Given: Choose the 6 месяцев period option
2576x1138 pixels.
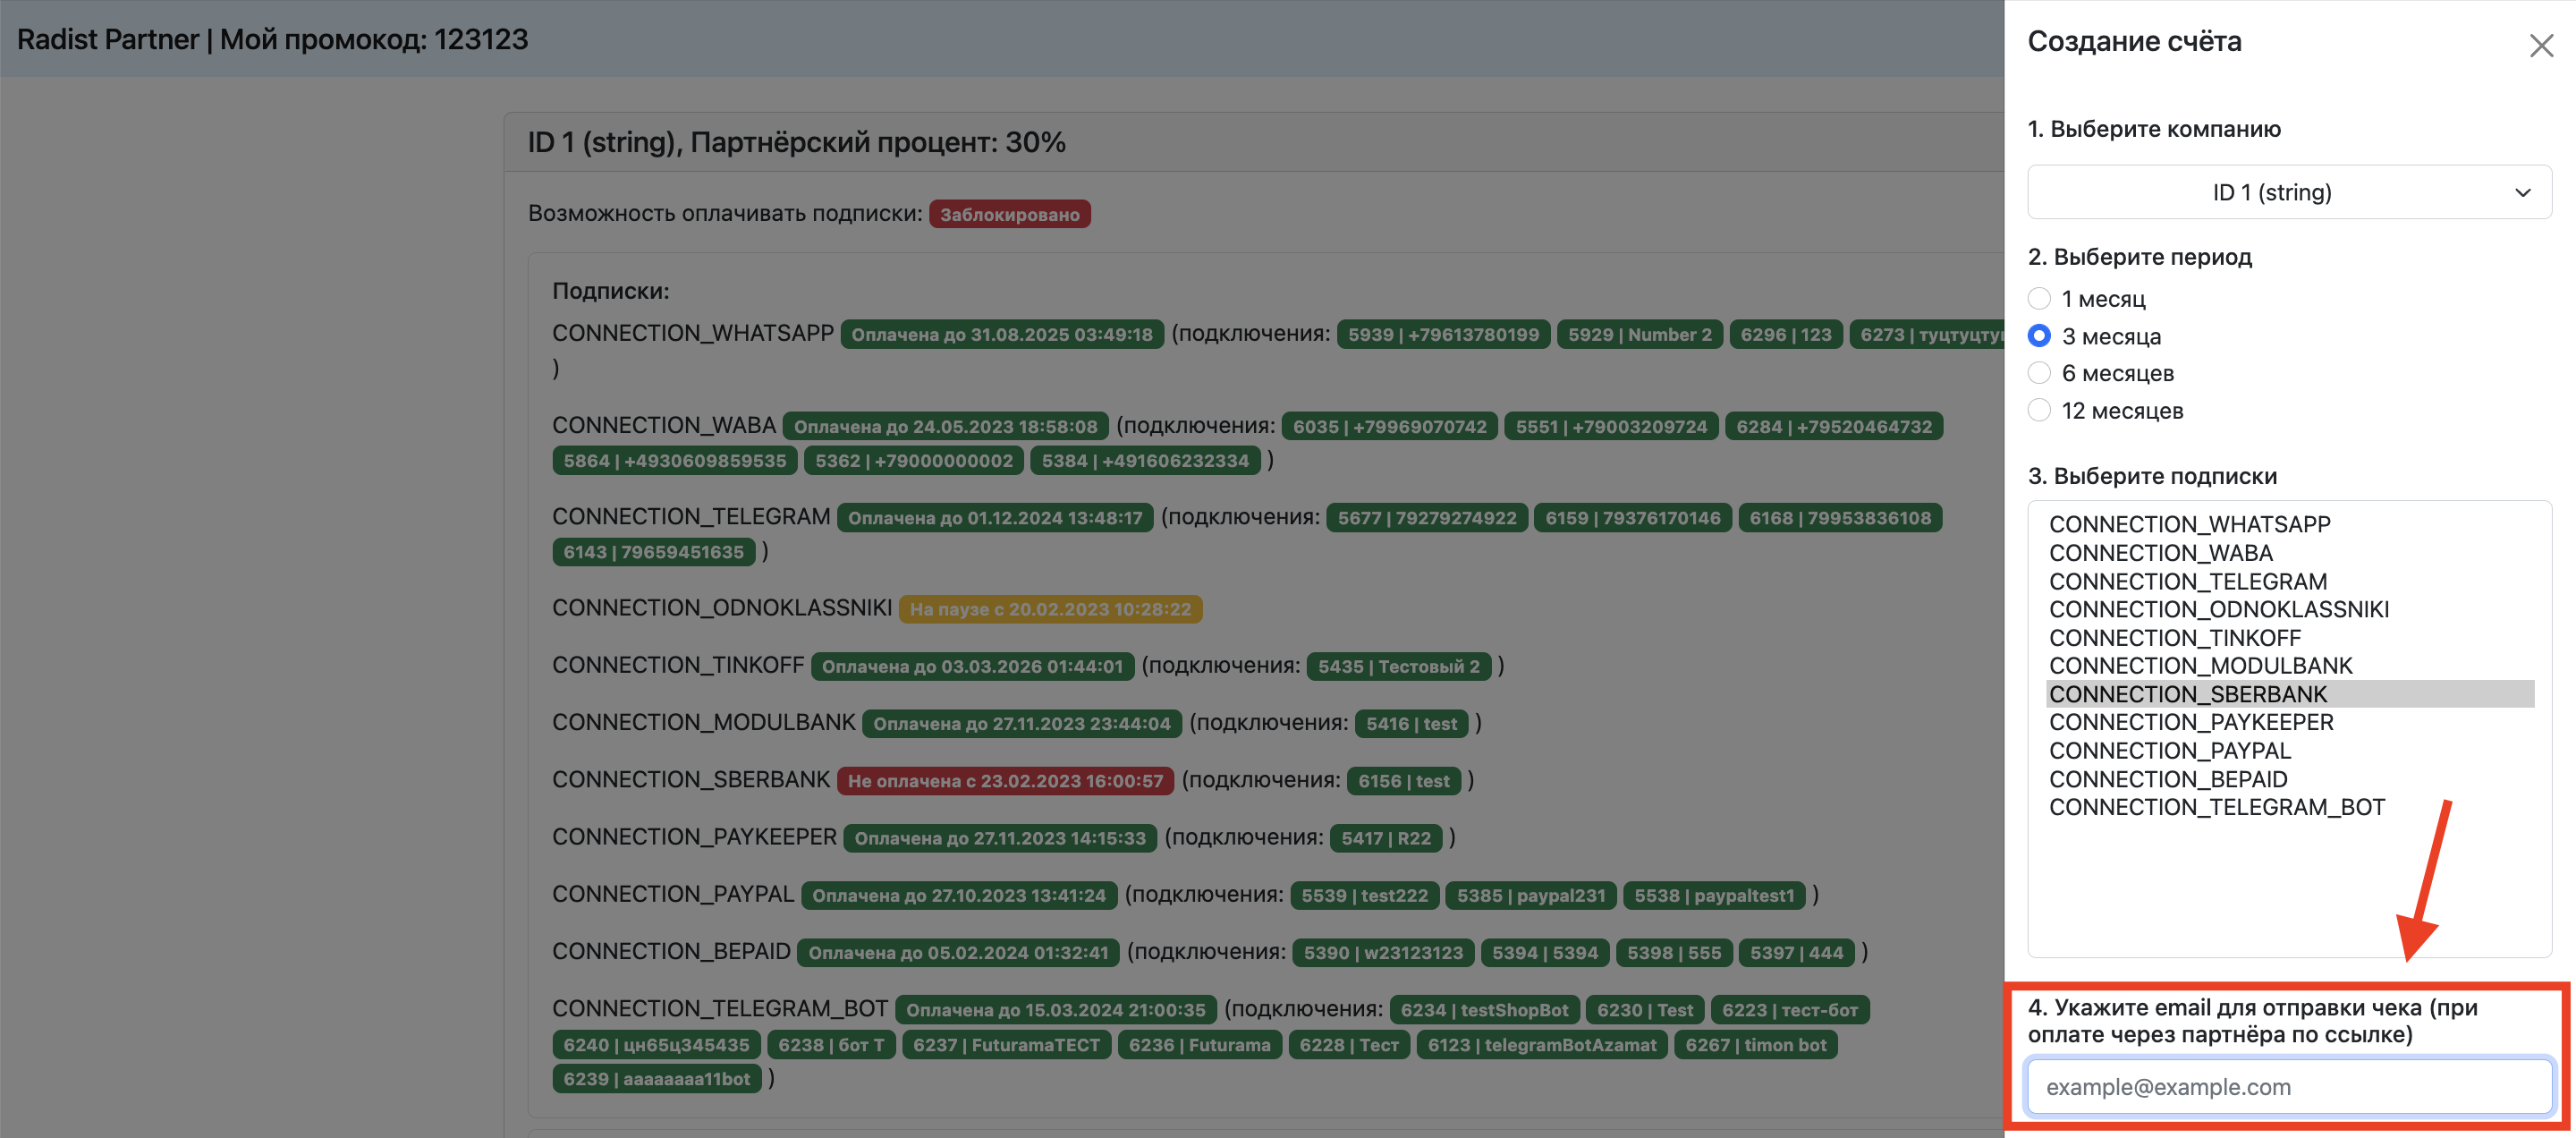Looking at the screenshot, I should (x=2039, y=373).
